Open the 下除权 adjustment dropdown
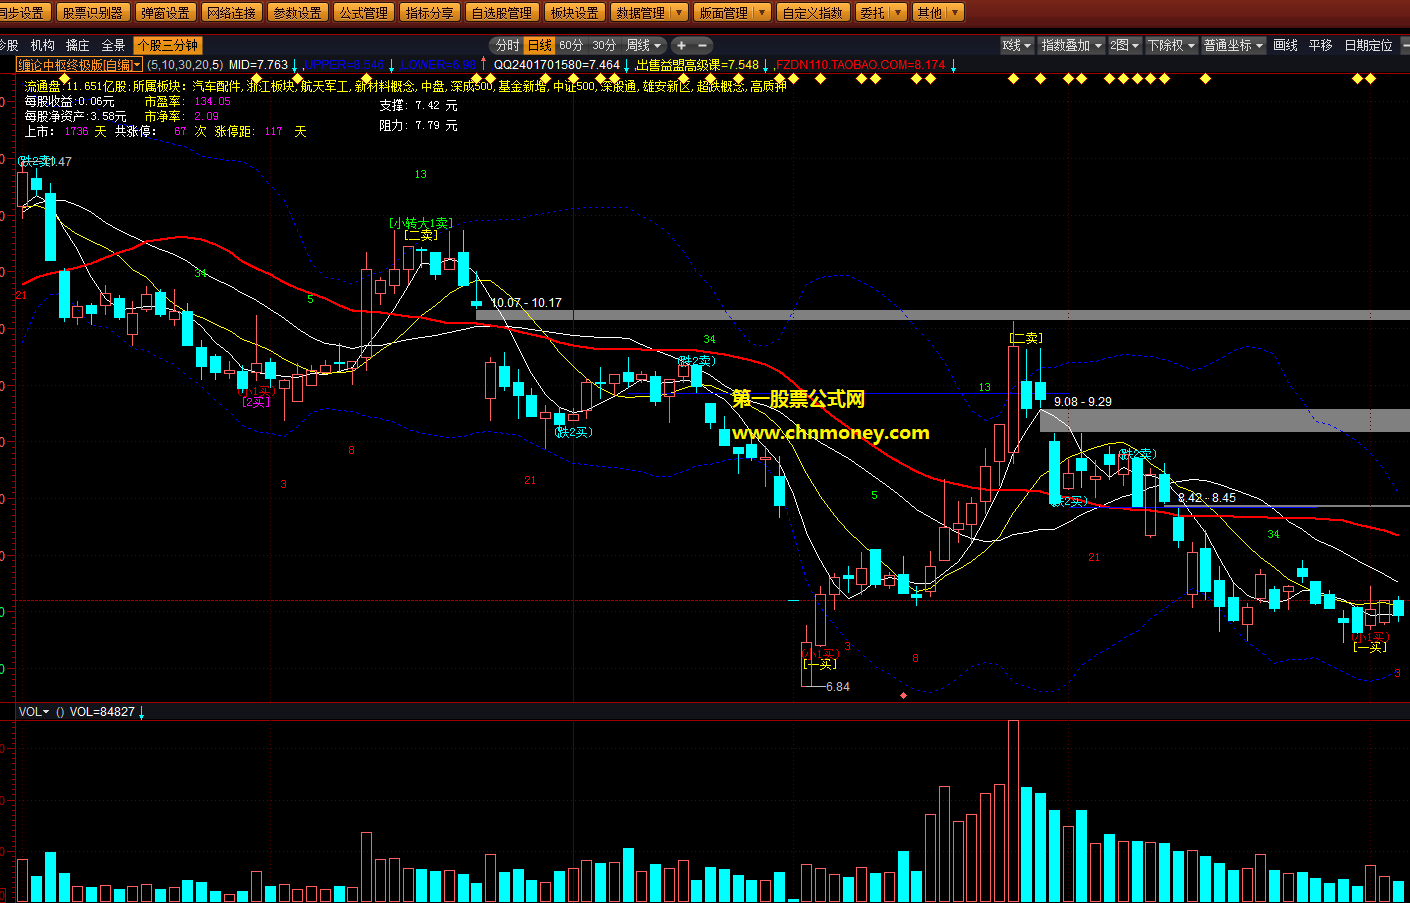The height and width of the screenshot is (903, 1410). pyautogui.click(x=1171, y=45)
